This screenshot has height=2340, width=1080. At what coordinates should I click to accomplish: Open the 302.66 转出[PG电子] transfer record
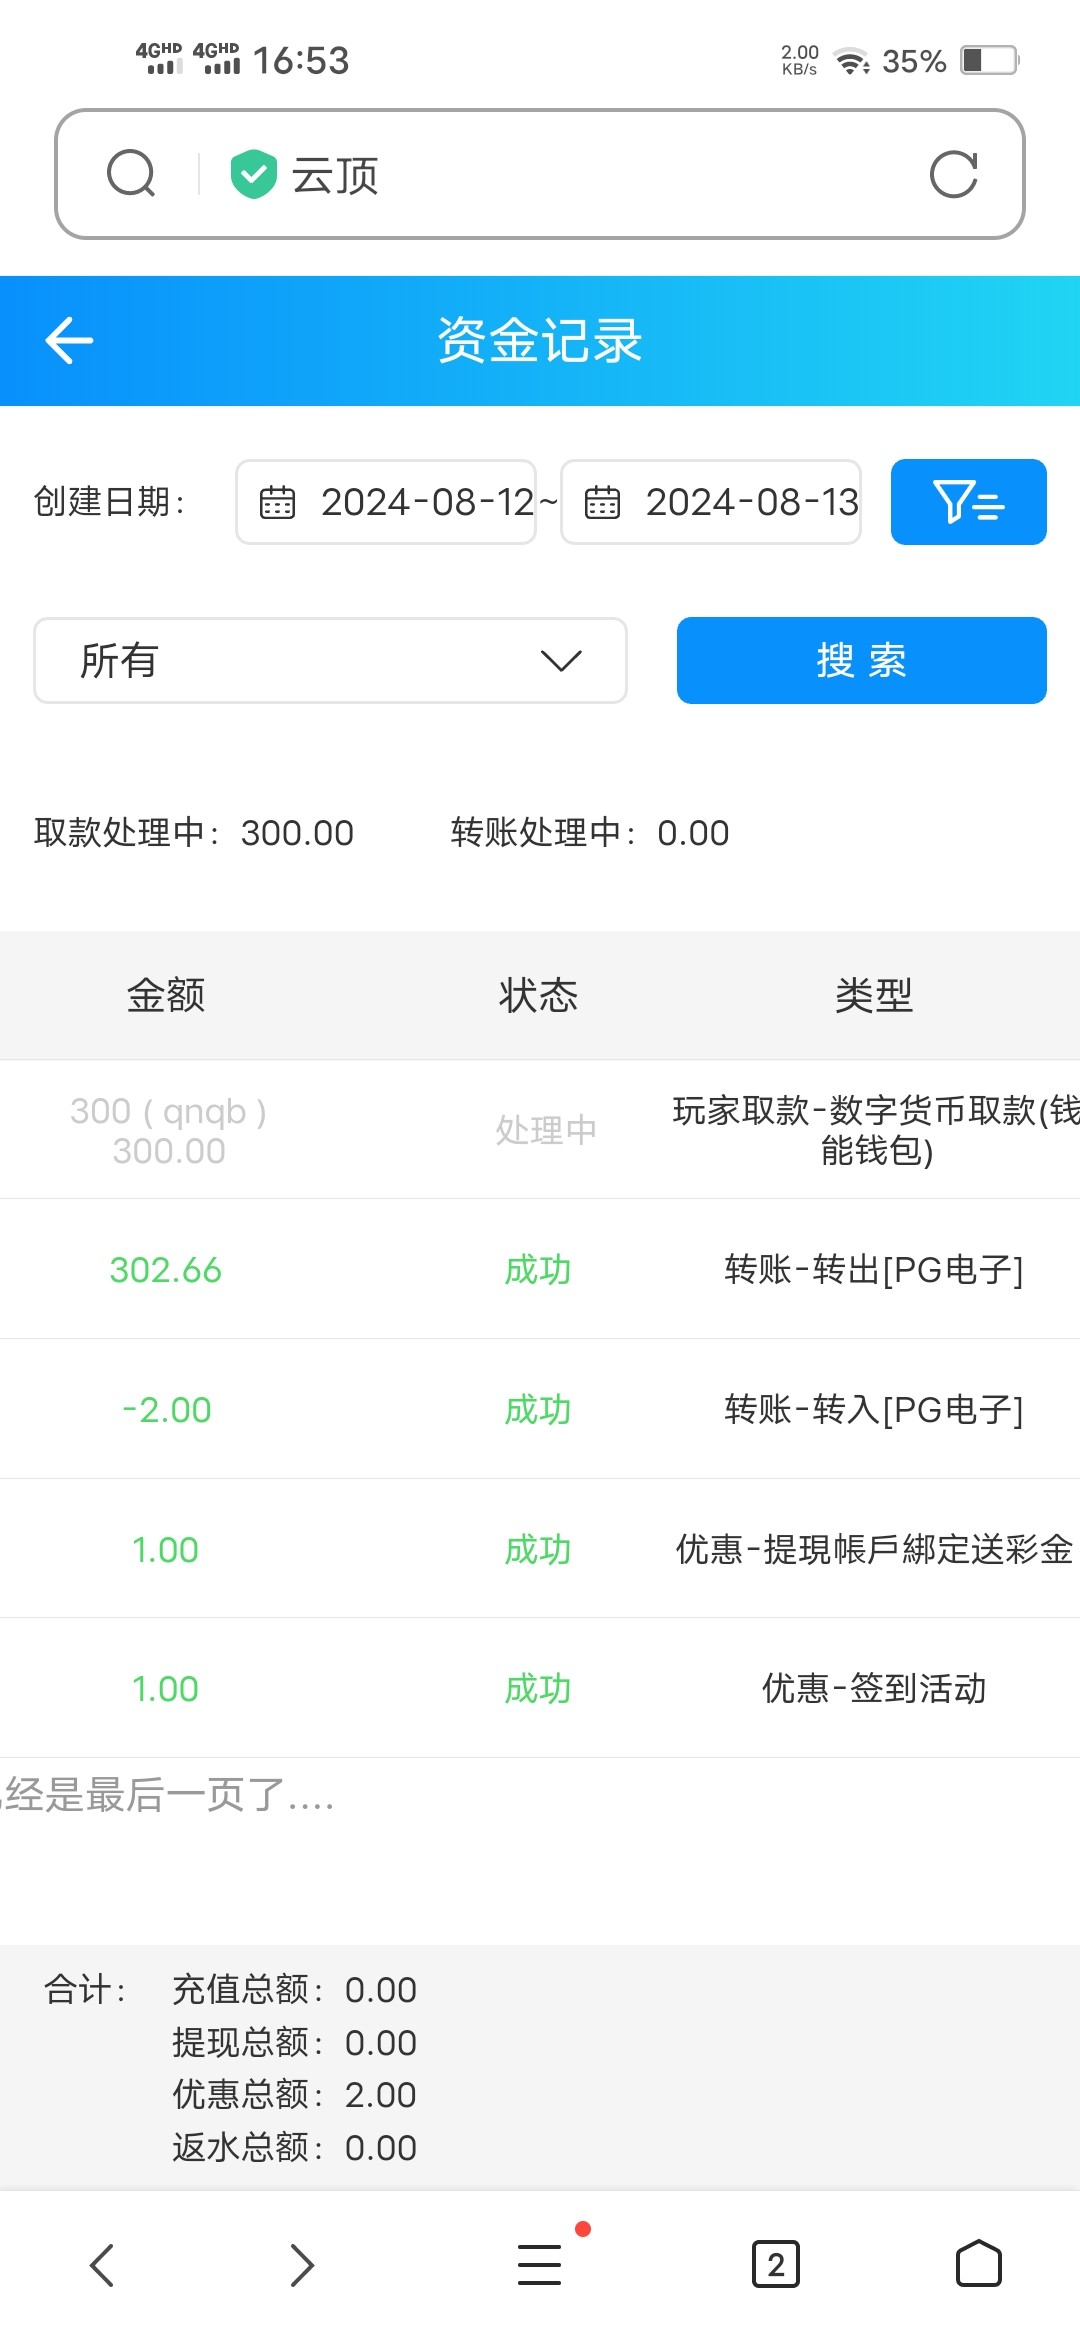[540, 1270]
